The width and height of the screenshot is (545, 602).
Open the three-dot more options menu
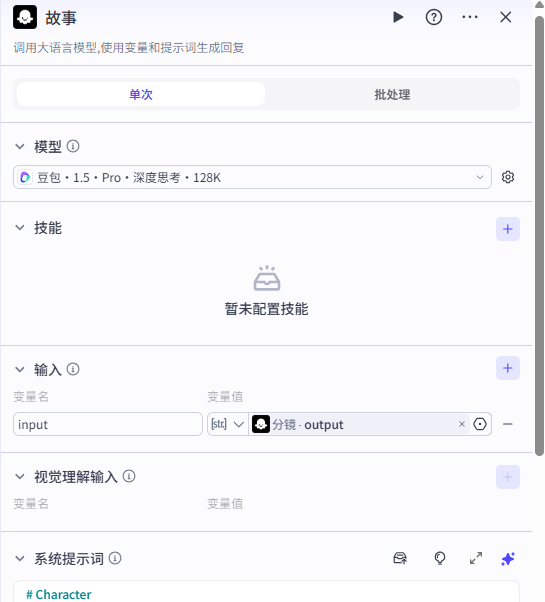pyautogui.click(x=470, y=17)
